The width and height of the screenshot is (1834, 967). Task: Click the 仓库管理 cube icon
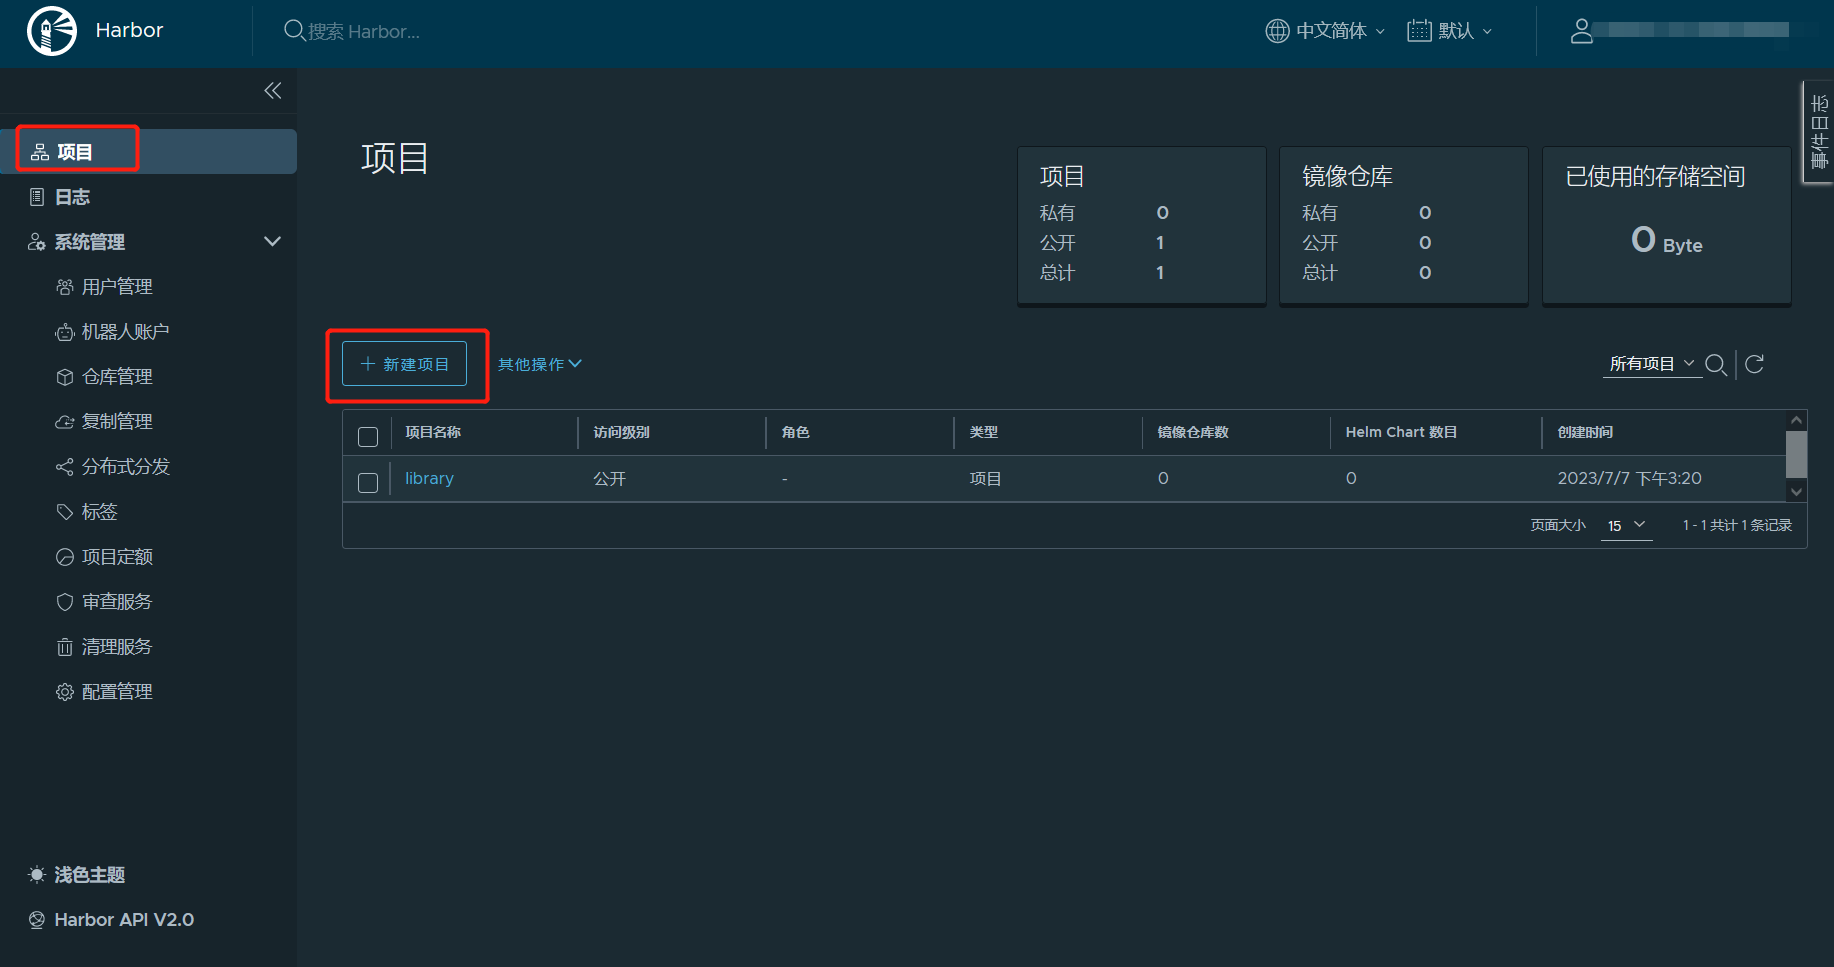point(65,377)
